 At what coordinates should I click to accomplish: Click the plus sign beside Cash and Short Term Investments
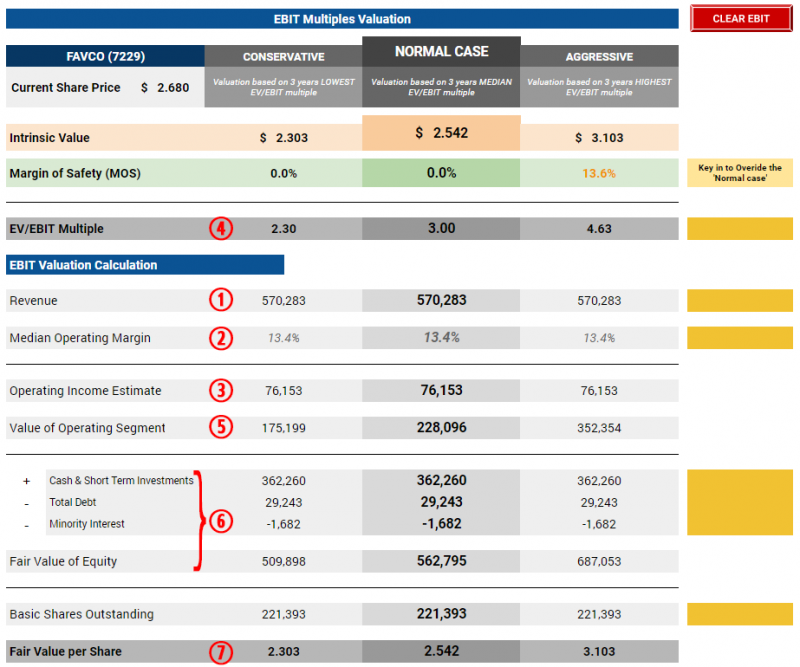(x=26, y=481)
